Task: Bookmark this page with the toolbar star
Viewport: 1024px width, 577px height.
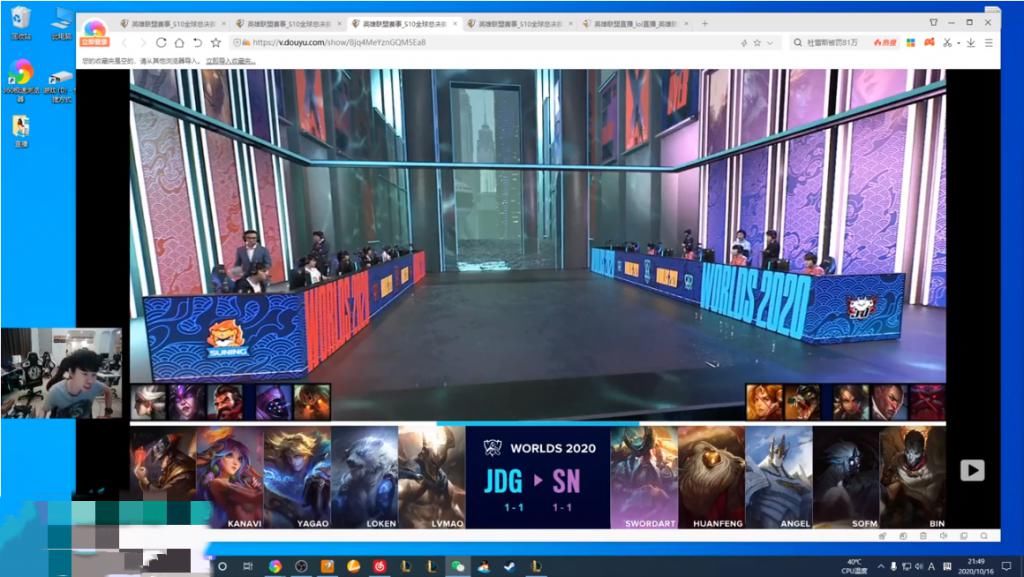Action: 216,42
